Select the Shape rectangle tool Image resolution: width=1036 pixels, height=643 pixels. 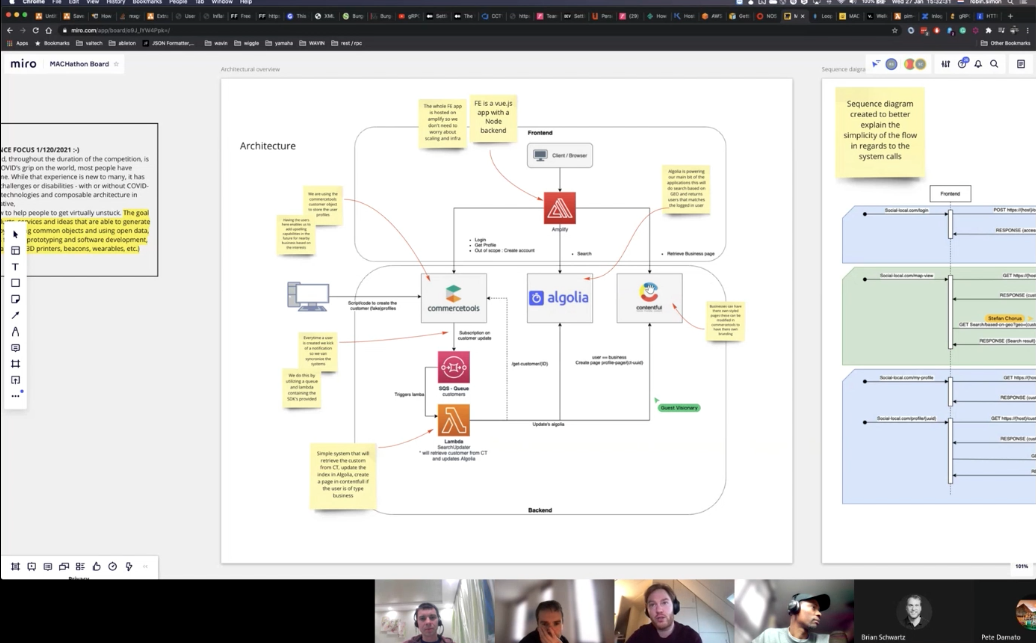pyautogui.click(x=15, y=283)
